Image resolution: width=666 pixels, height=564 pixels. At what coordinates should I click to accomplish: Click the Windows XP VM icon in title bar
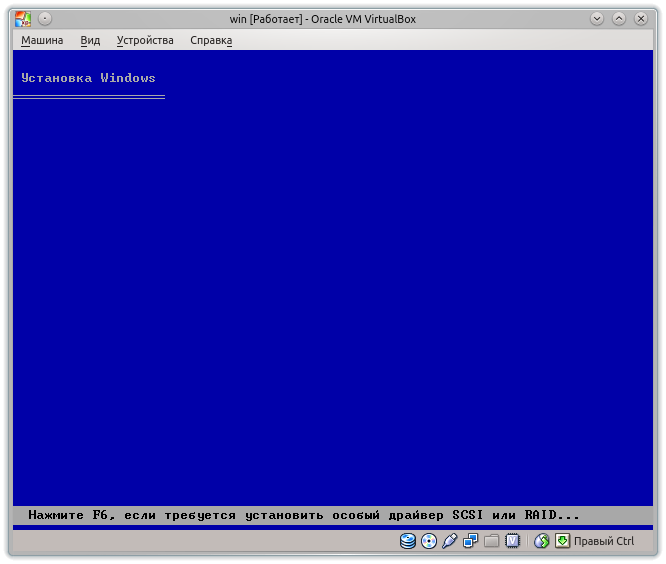(x=23, y=19)
